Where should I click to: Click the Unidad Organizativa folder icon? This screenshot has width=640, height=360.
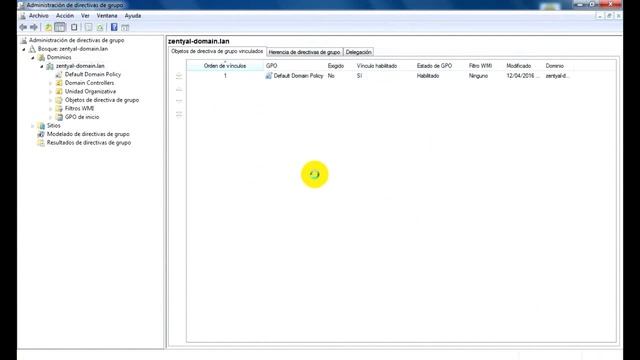tap(59, 91)
